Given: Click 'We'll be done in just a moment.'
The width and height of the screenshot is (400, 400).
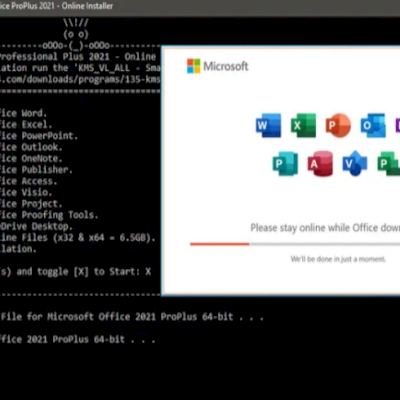Looking at the screenshot, I should pos(338,259).
